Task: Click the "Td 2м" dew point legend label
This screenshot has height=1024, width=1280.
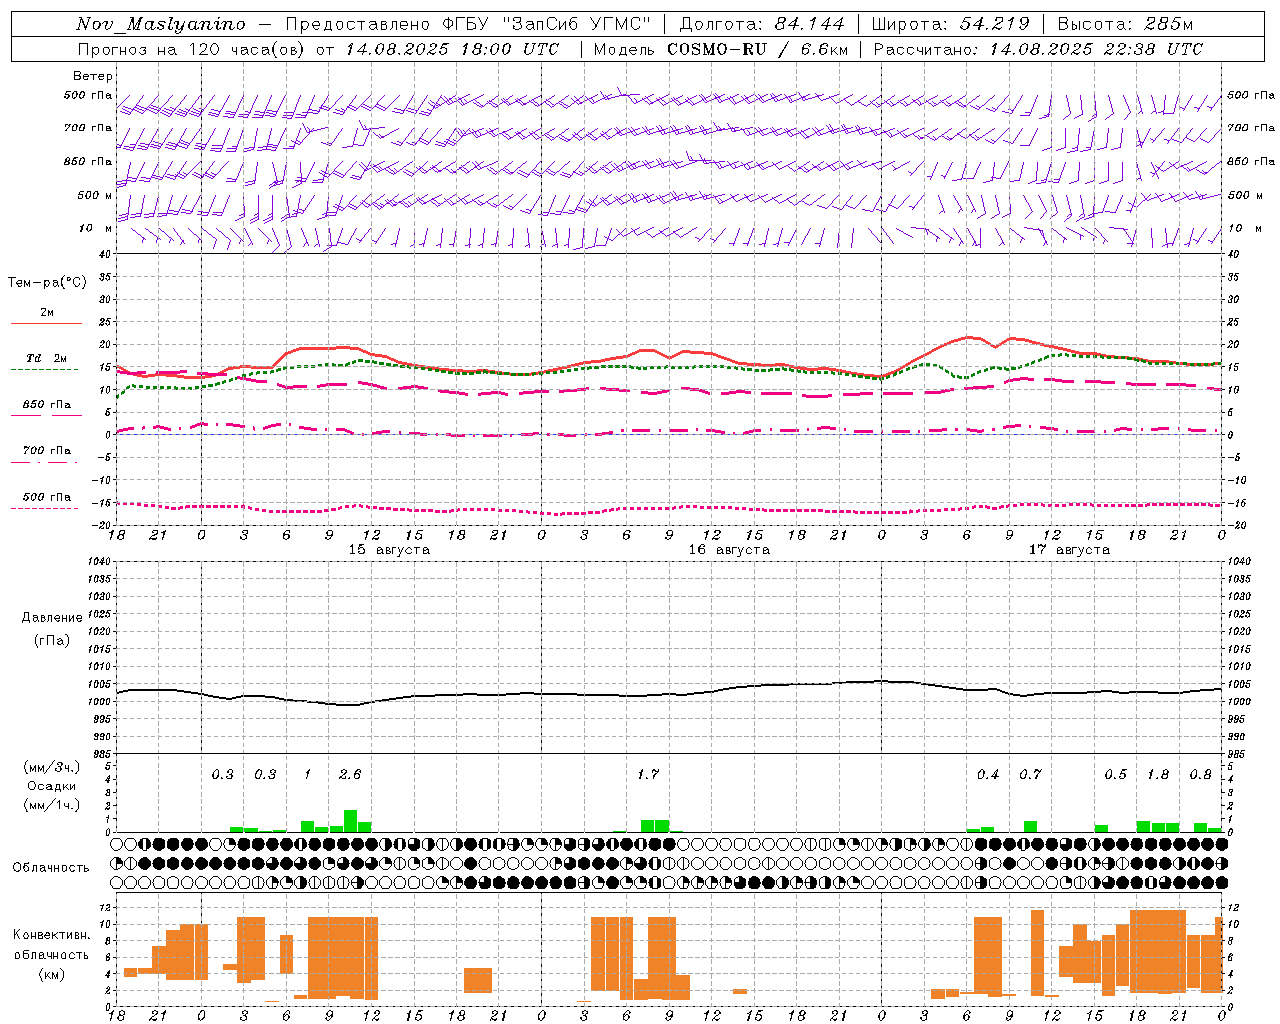Action: point(47,358)
